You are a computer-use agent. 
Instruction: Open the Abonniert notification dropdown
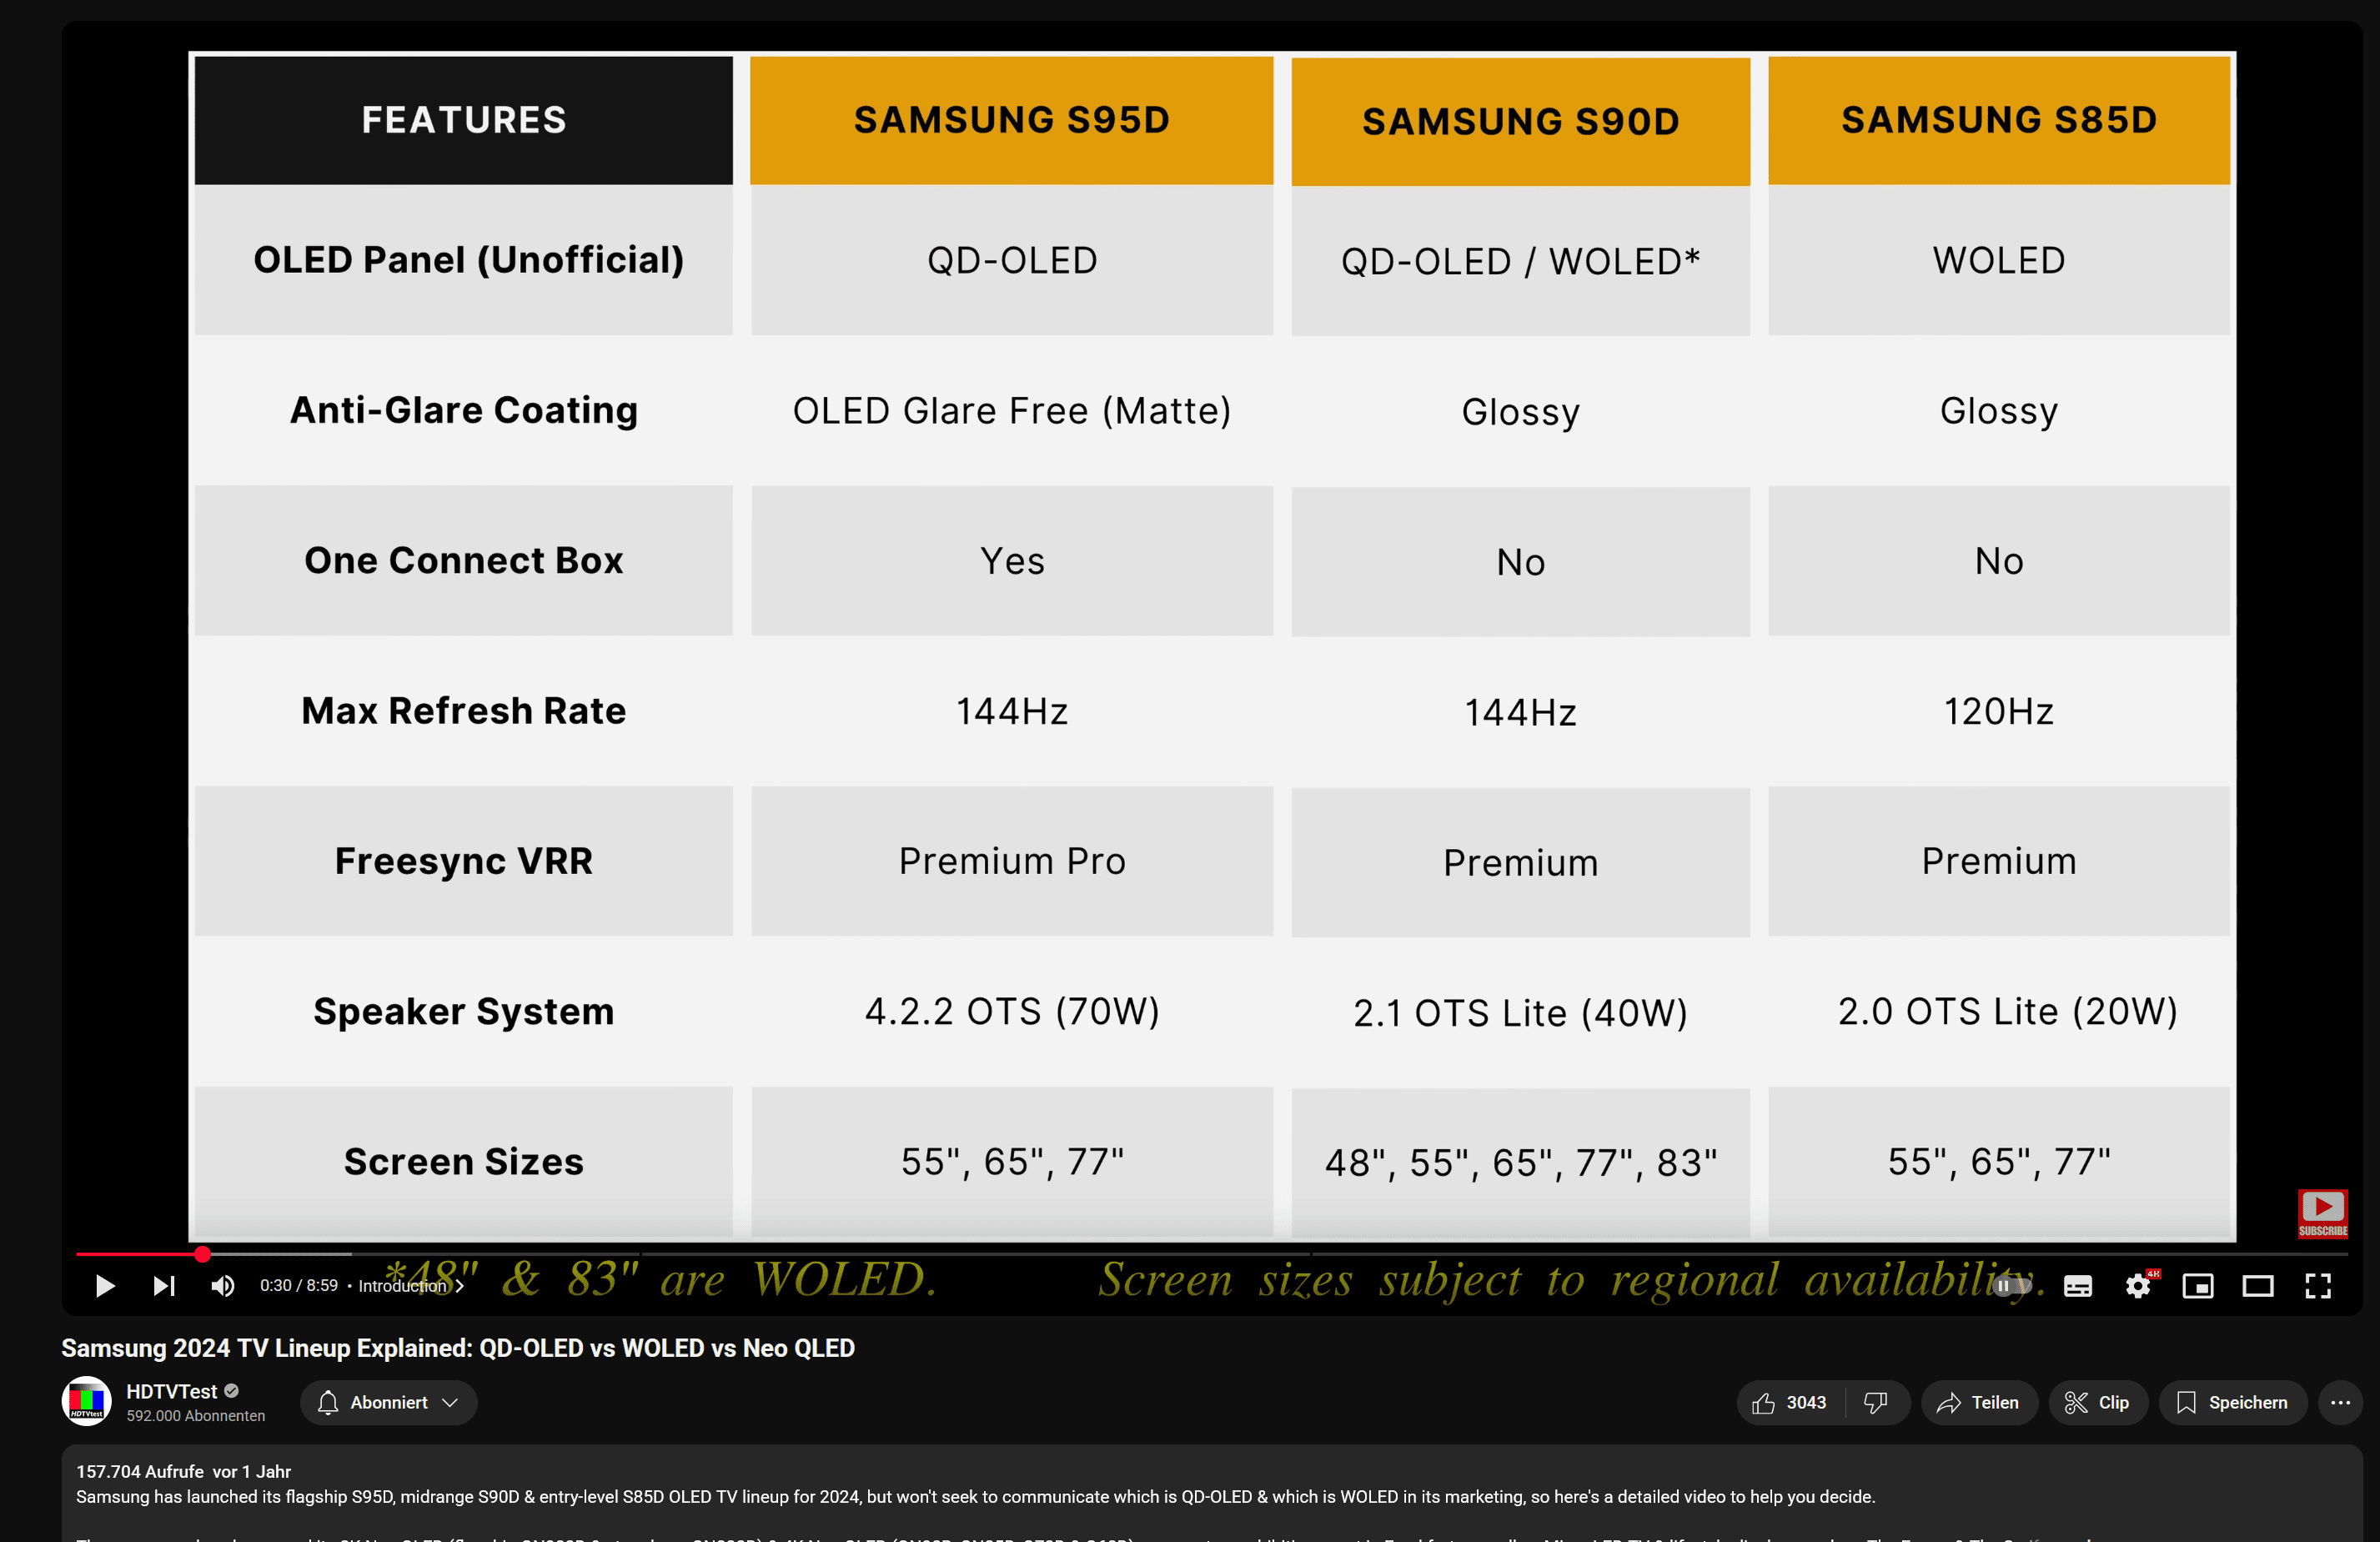tap(388, 1402)
